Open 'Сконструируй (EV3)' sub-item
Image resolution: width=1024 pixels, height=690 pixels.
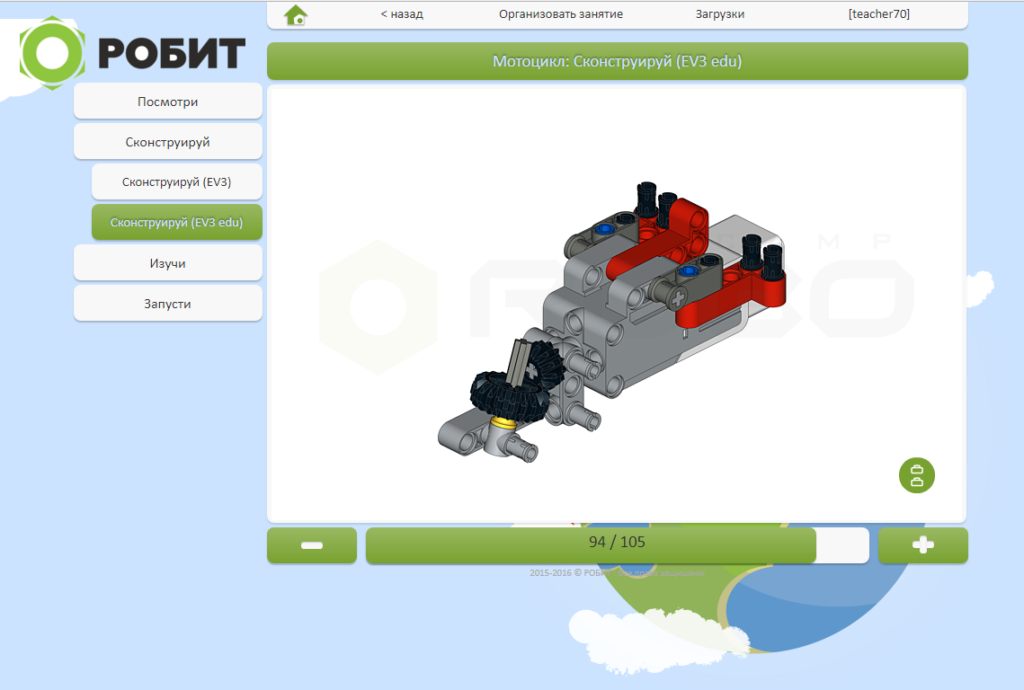tap(177, 182)
